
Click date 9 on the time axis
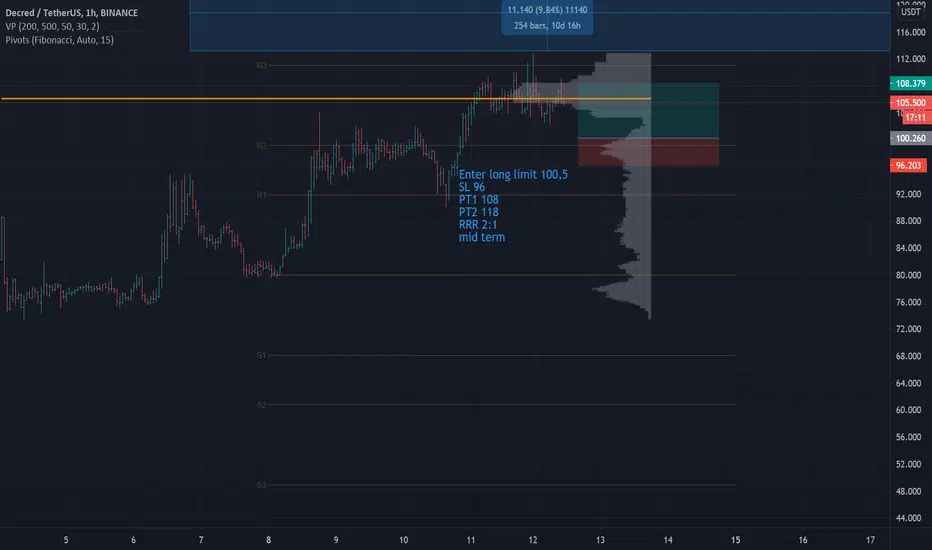coord(336,540)
